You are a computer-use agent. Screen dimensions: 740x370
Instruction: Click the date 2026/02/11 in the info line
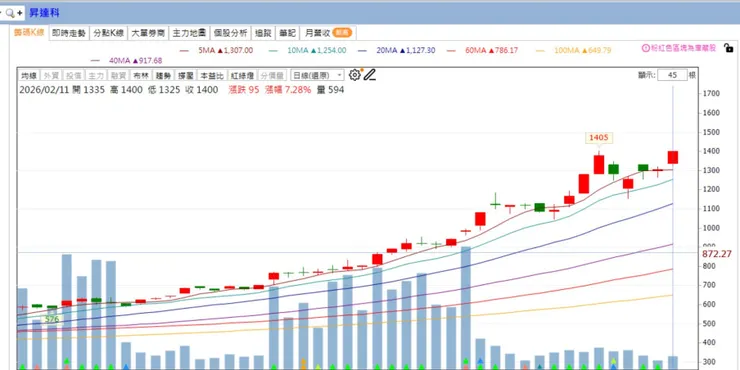44,90
